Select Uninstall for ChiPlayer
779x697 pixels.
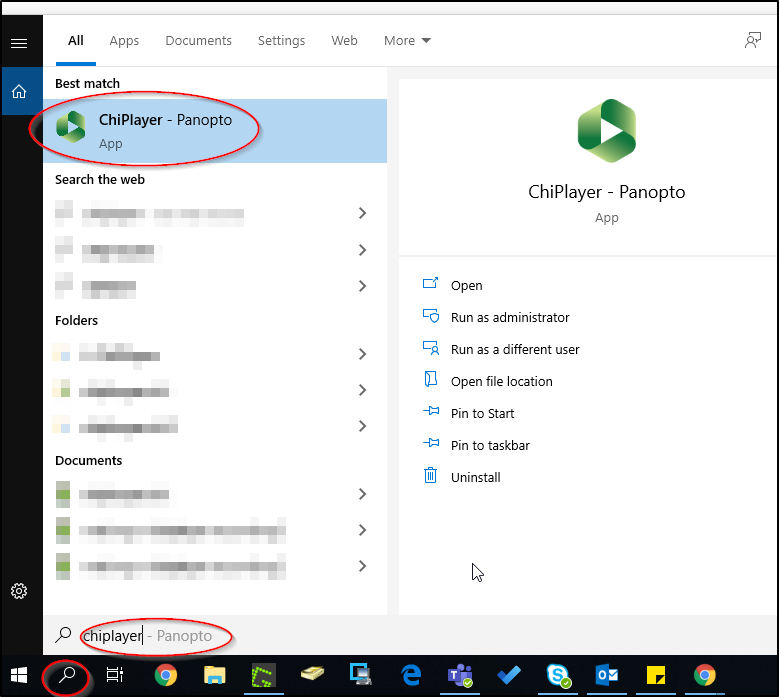point(475,477)
